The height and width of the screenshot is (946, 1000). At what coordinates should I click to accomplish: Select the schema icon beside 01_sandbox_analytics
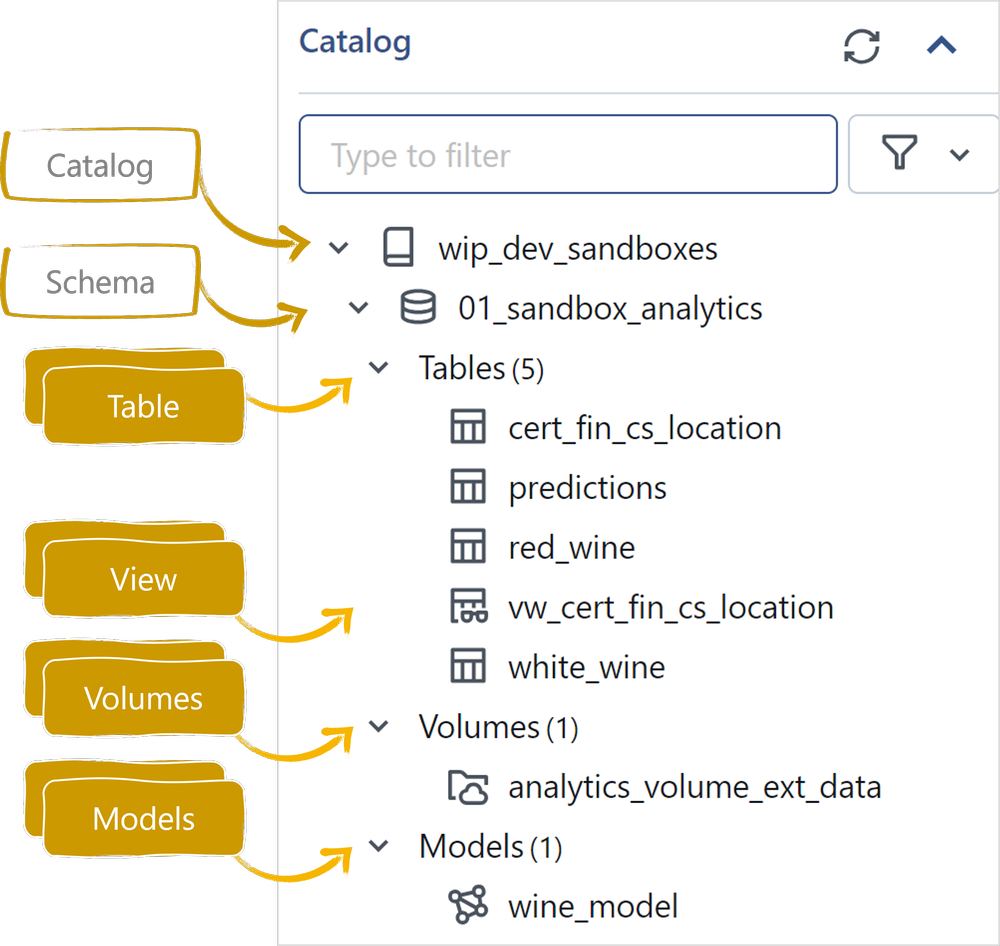(418, 308)
